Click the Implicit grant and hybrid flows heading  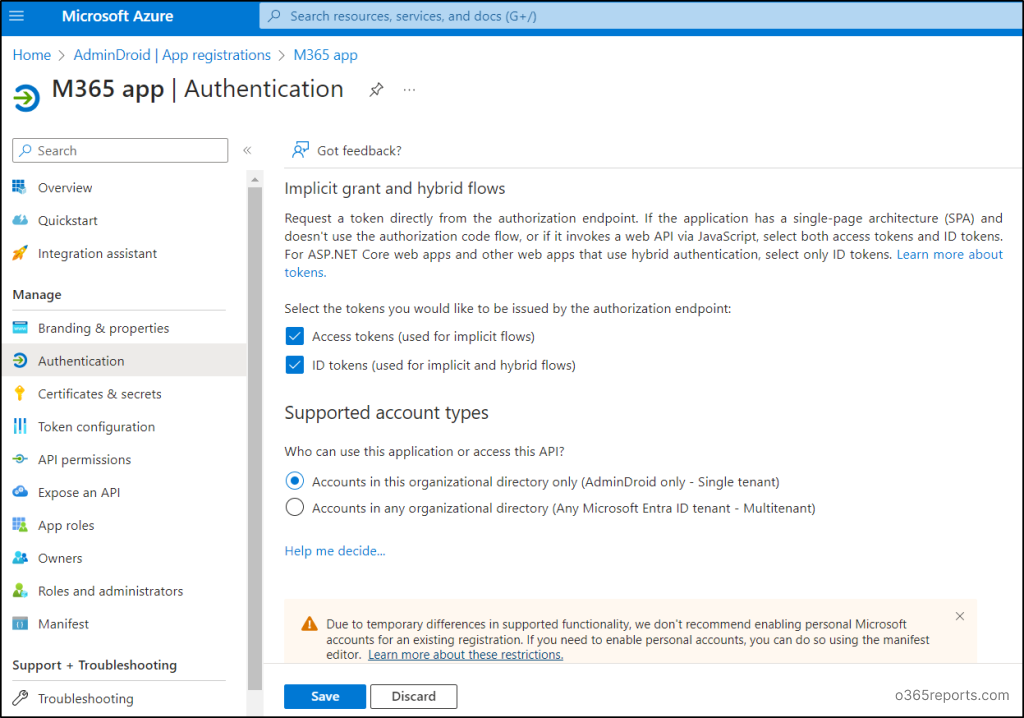[x=394, y=188]
